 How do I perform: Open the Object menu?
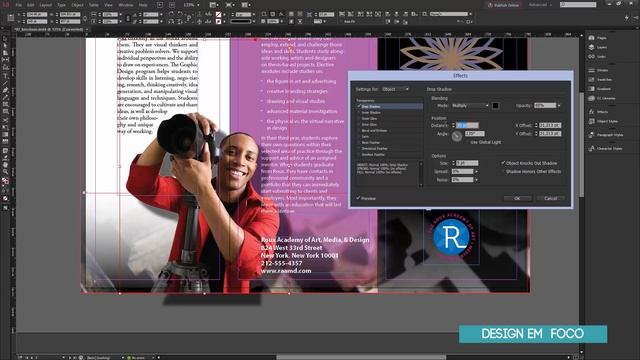click(x=77, y=5)
